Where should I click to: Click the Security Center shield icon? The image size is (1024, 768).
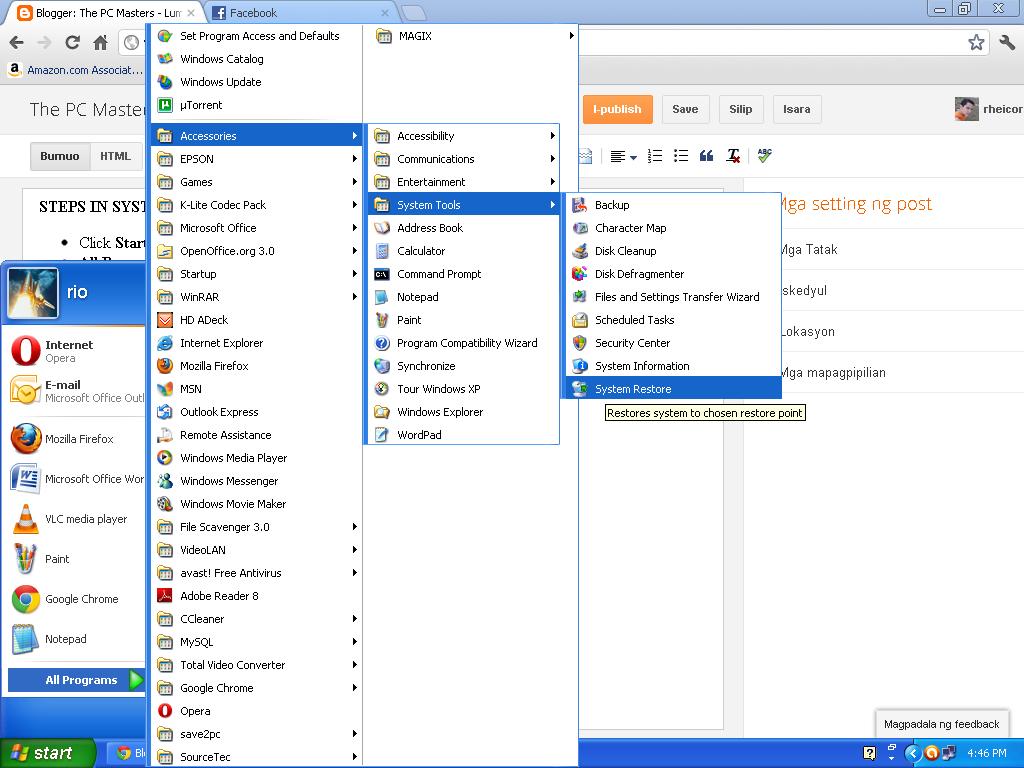(579, 343)
